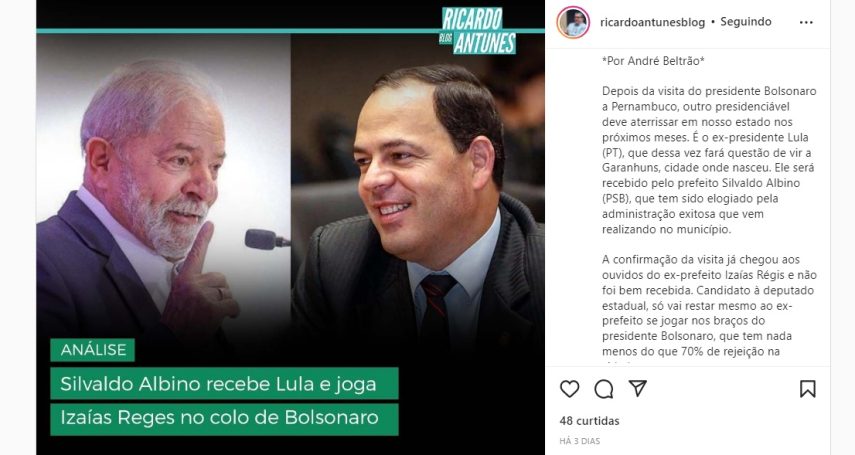Share the post via paper plane icon
855x455 pixels.
pyautogui.click(x=637, y=388)
